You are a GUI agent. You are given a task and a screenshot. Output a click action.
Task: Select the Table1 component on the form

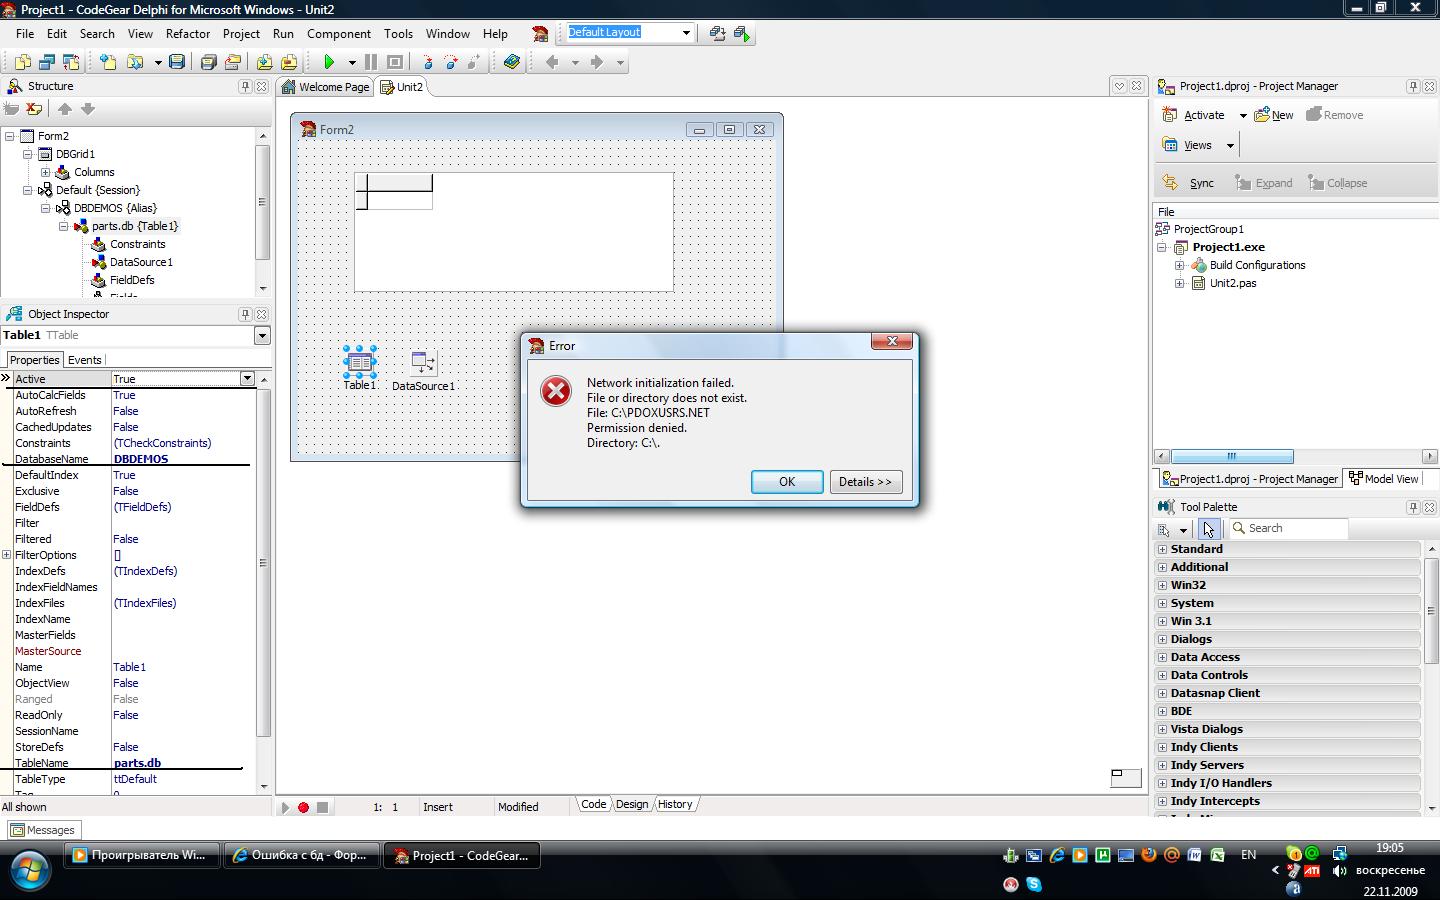tap(359, 362)
